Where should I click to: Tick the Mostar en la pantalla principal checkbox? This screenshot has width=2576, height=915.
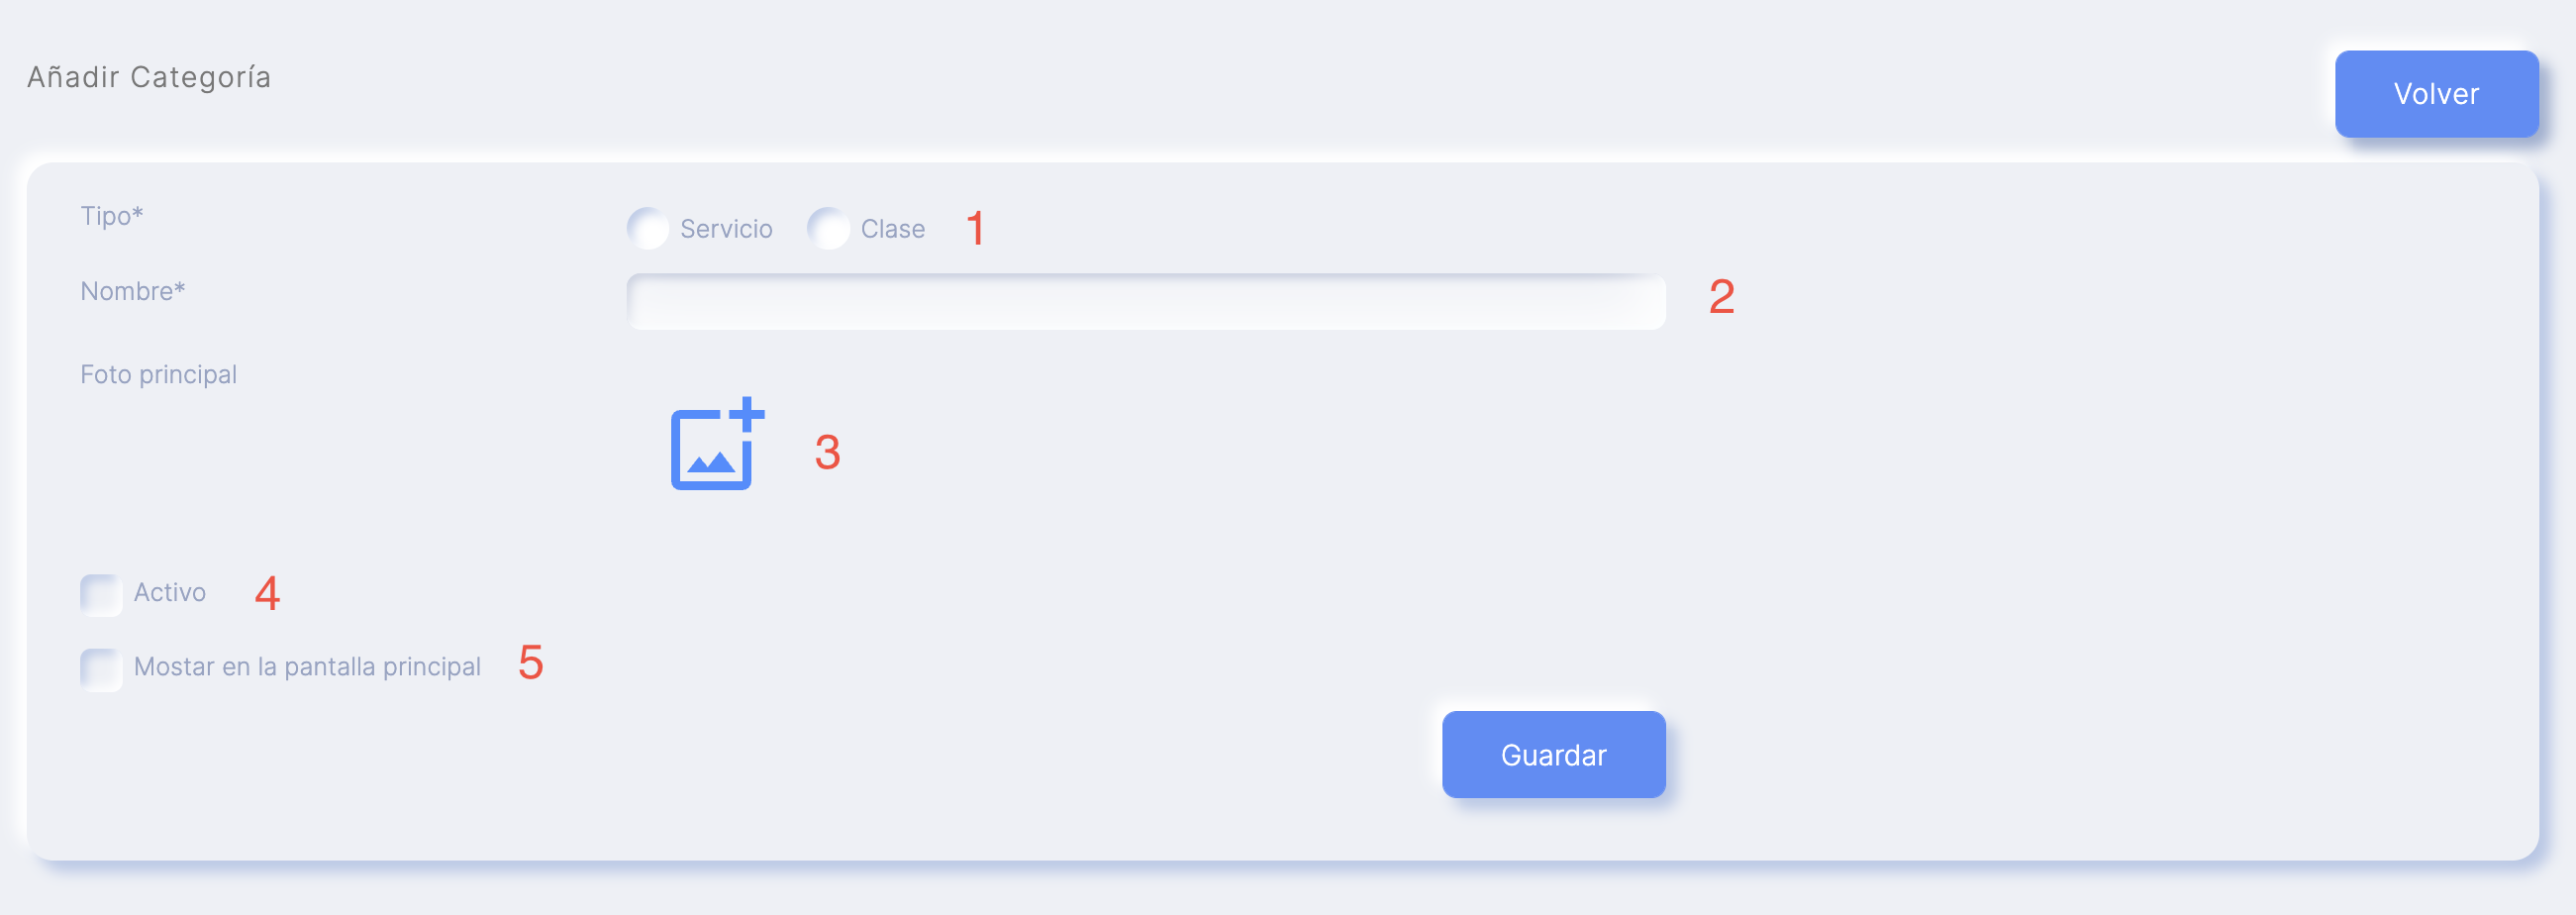[101, 669]
